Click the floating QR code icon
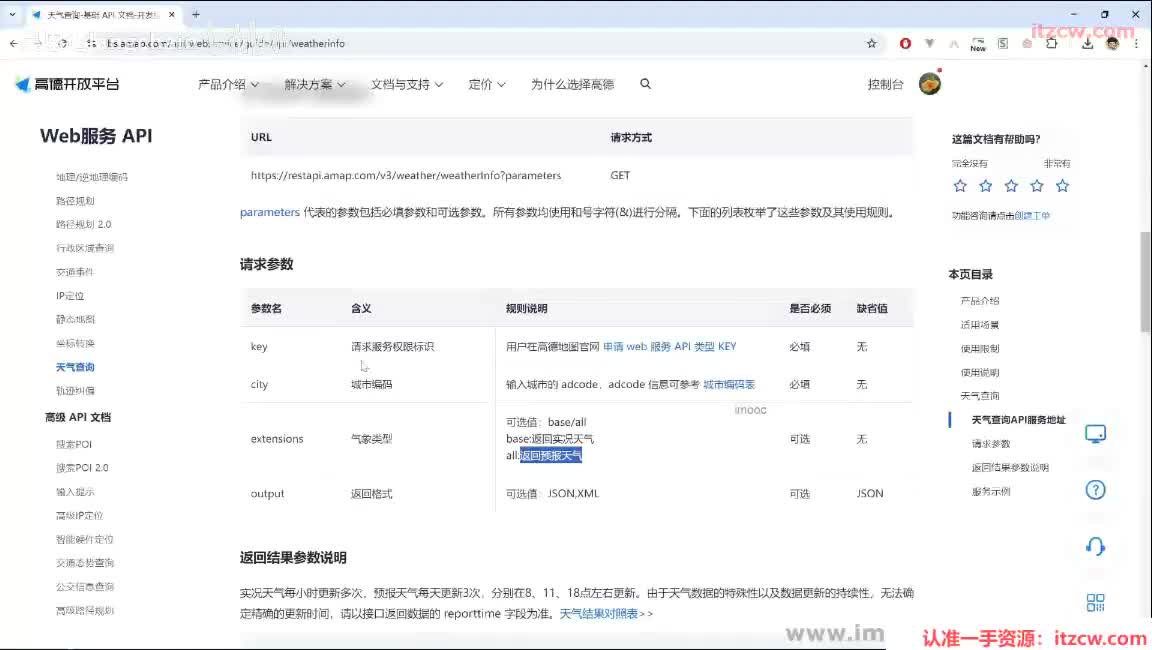1152x650 pixels. (x=1095, y=602)
